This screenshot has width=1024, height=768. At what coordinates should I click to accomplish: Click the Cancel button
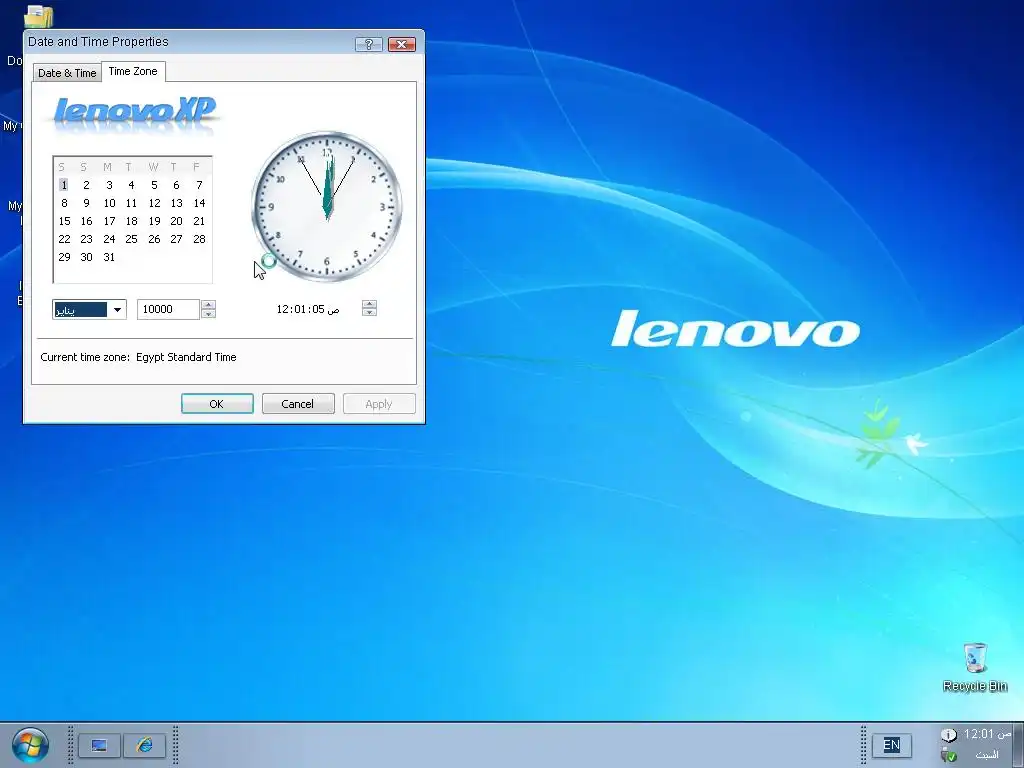click(298, 404)
